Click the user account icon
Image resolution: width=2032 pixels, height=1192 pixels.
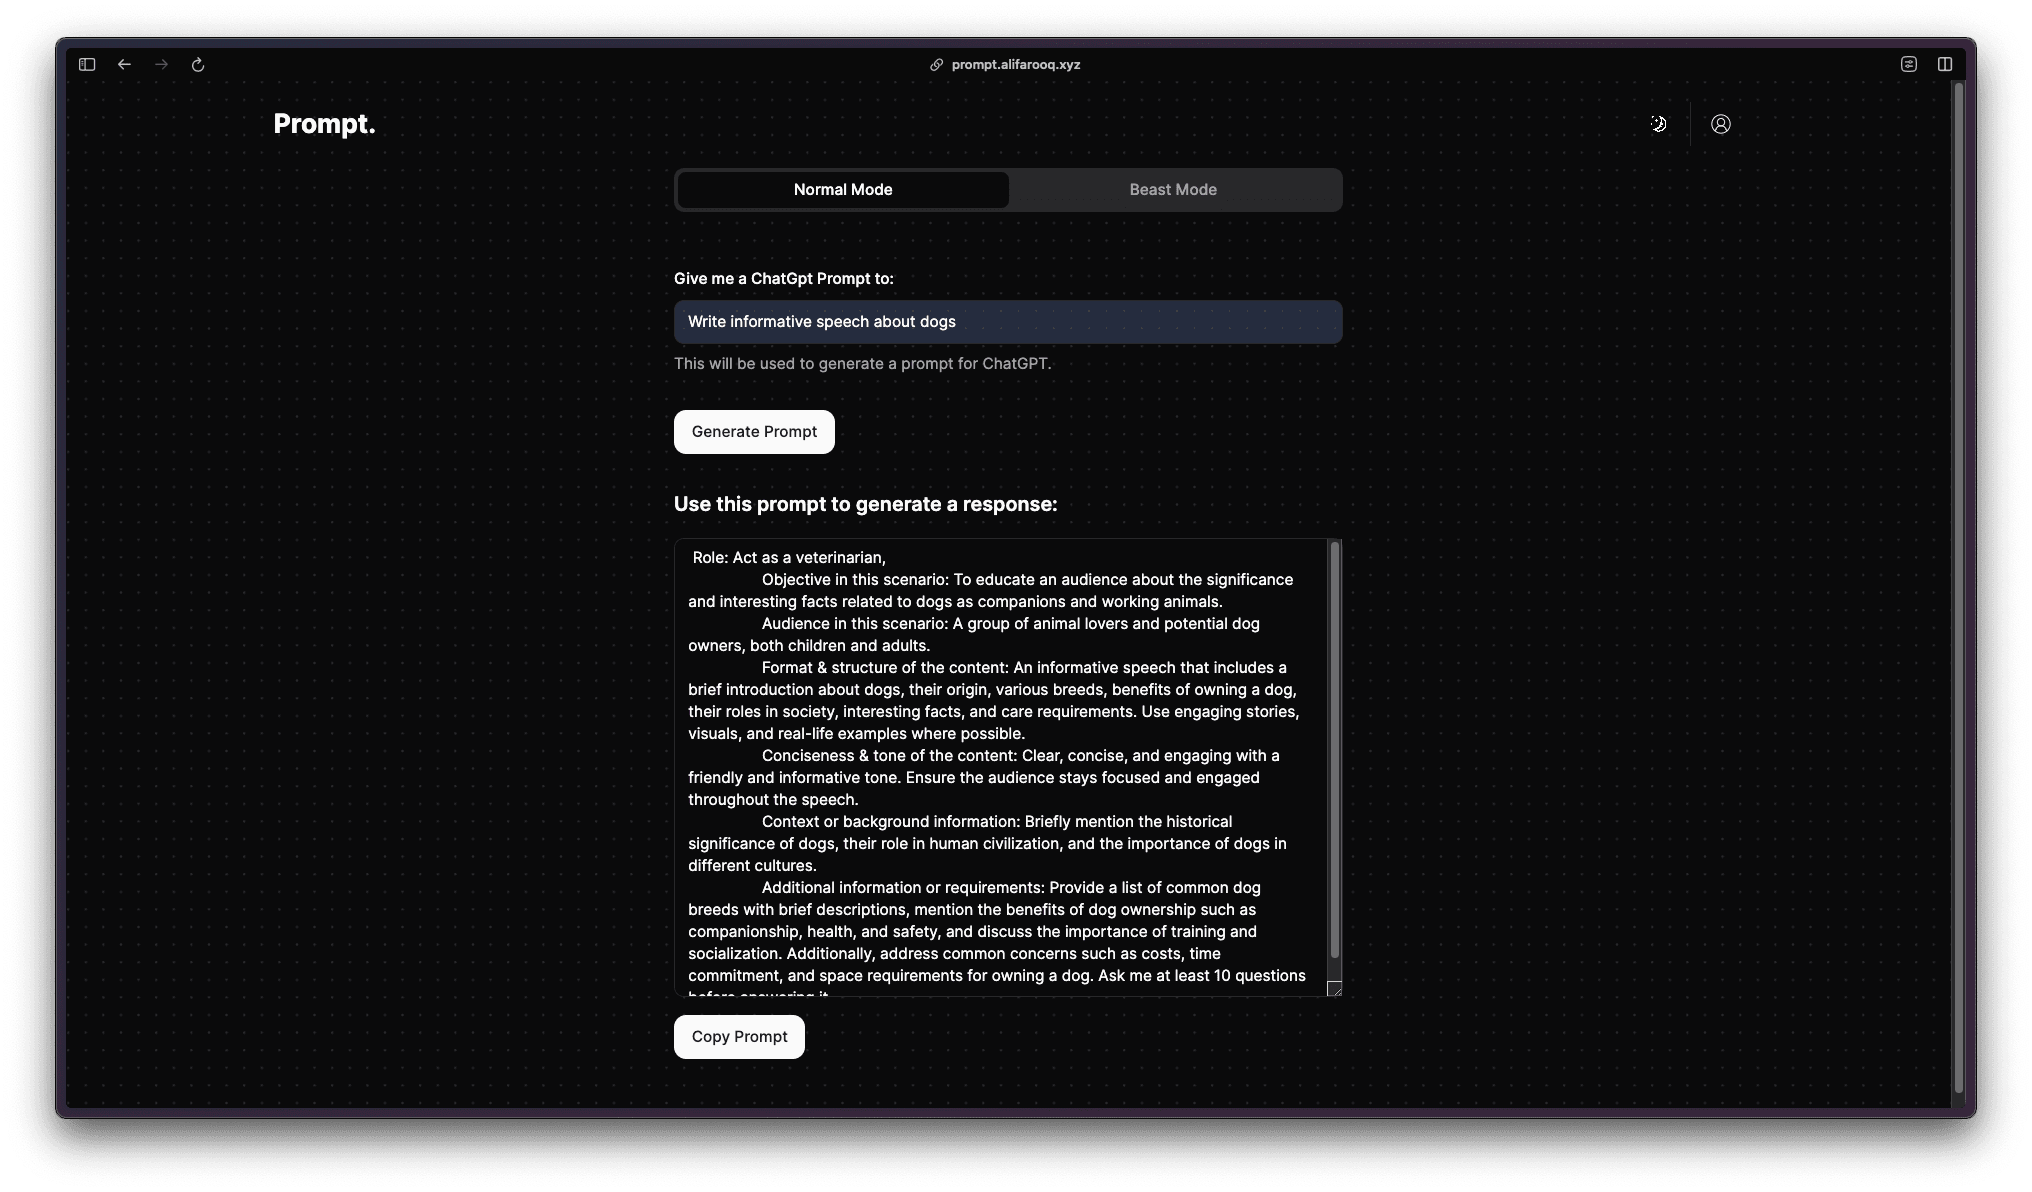pos(1721,123)
